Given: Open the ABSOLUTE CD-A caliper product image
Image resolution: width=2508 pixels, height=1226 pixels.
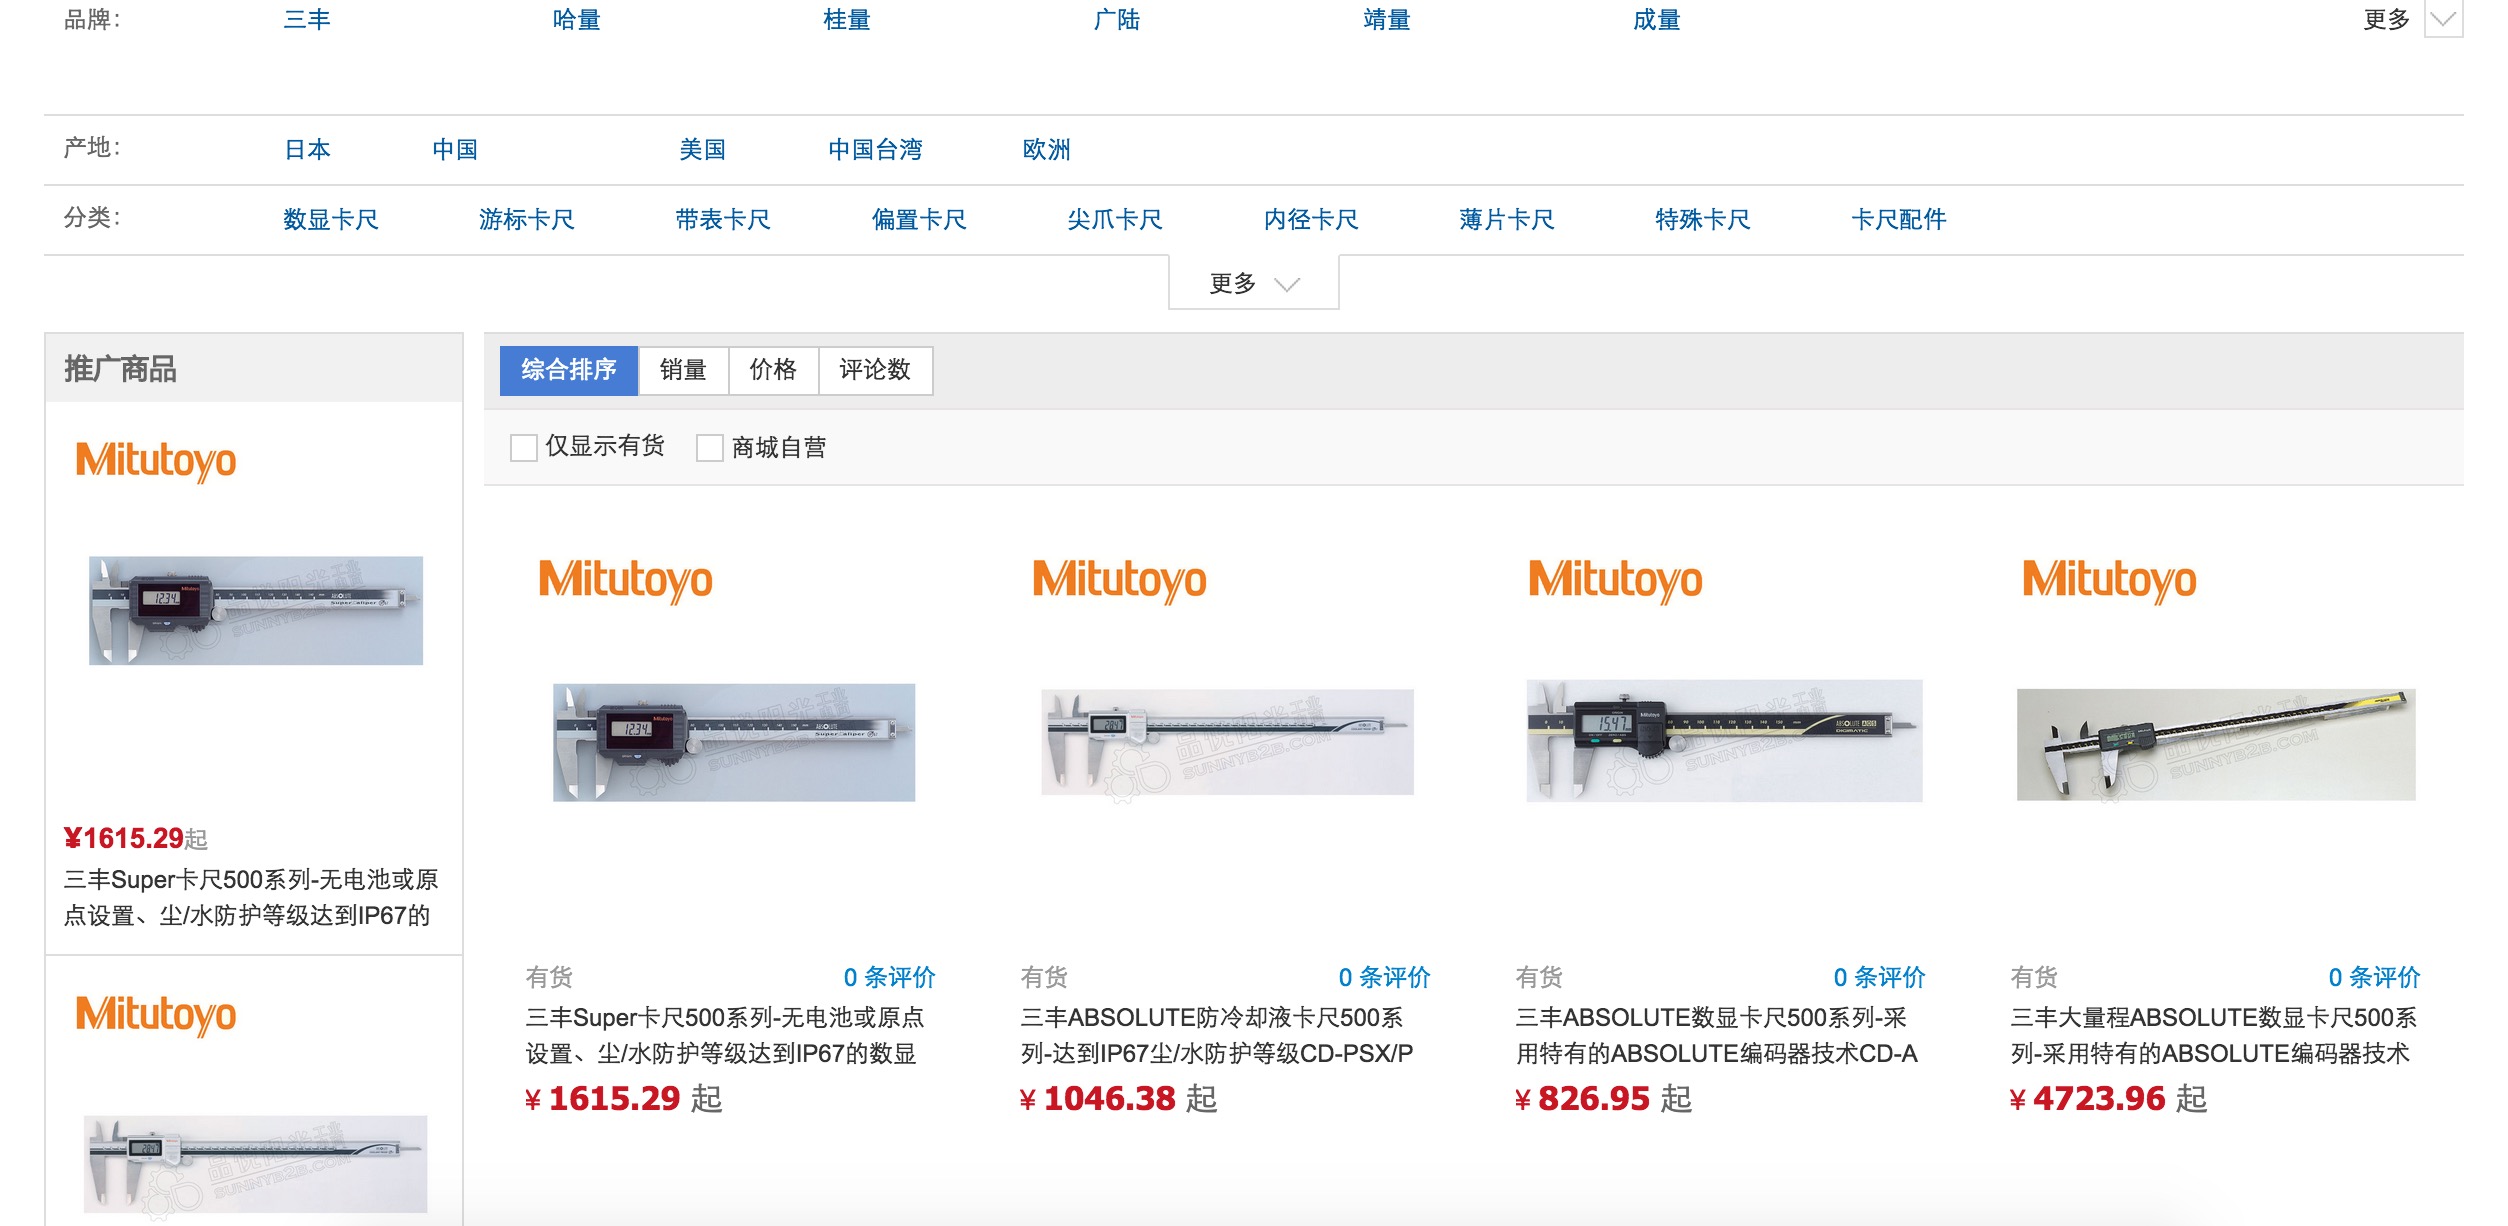Looking at the screenshot, I should click(x=1724, y=741).
